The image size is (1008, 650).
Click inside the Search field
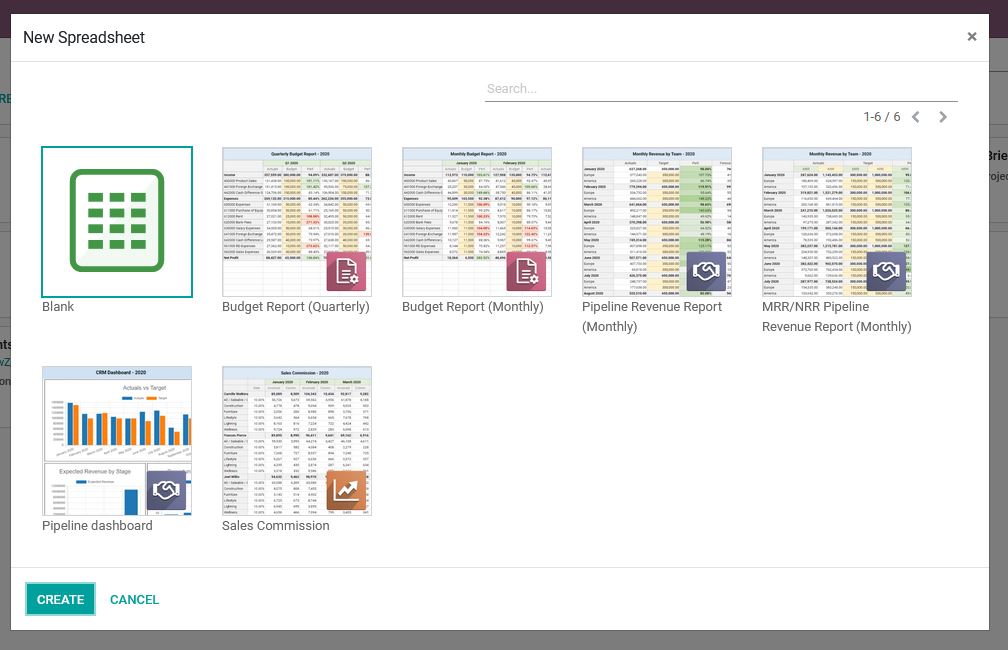[x=720, y=88]
